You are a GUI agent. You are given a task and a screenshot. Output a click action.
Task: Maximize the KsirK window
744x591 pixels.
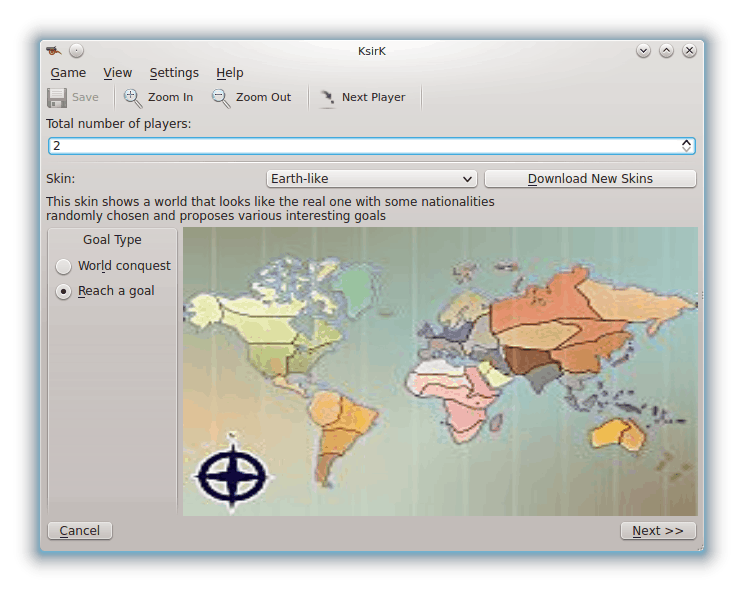click(666, 50)
